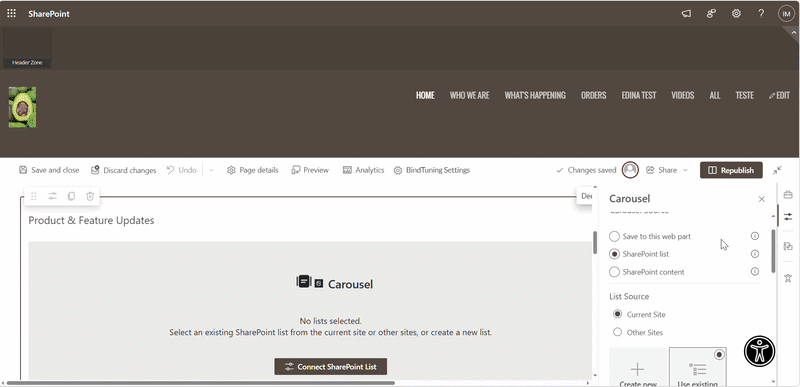Open the ORDERS navigation item
The image size is (800, 387).
(593, 95)
